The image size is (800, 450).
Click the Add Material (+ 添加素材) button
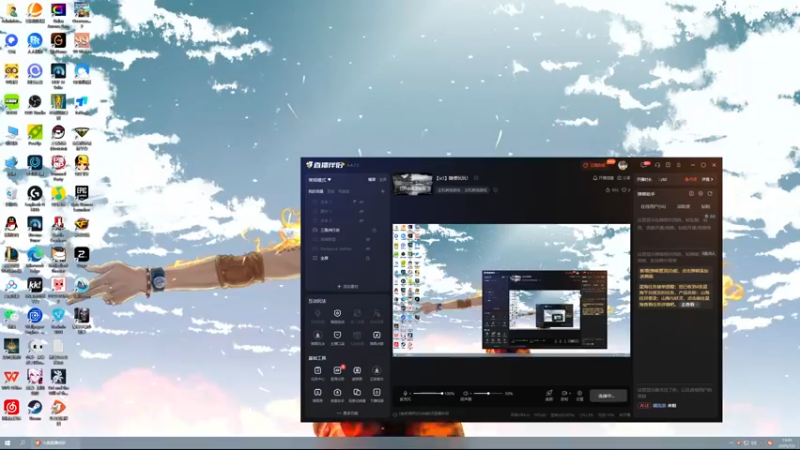pyautogui.click(x=347, y=286)
